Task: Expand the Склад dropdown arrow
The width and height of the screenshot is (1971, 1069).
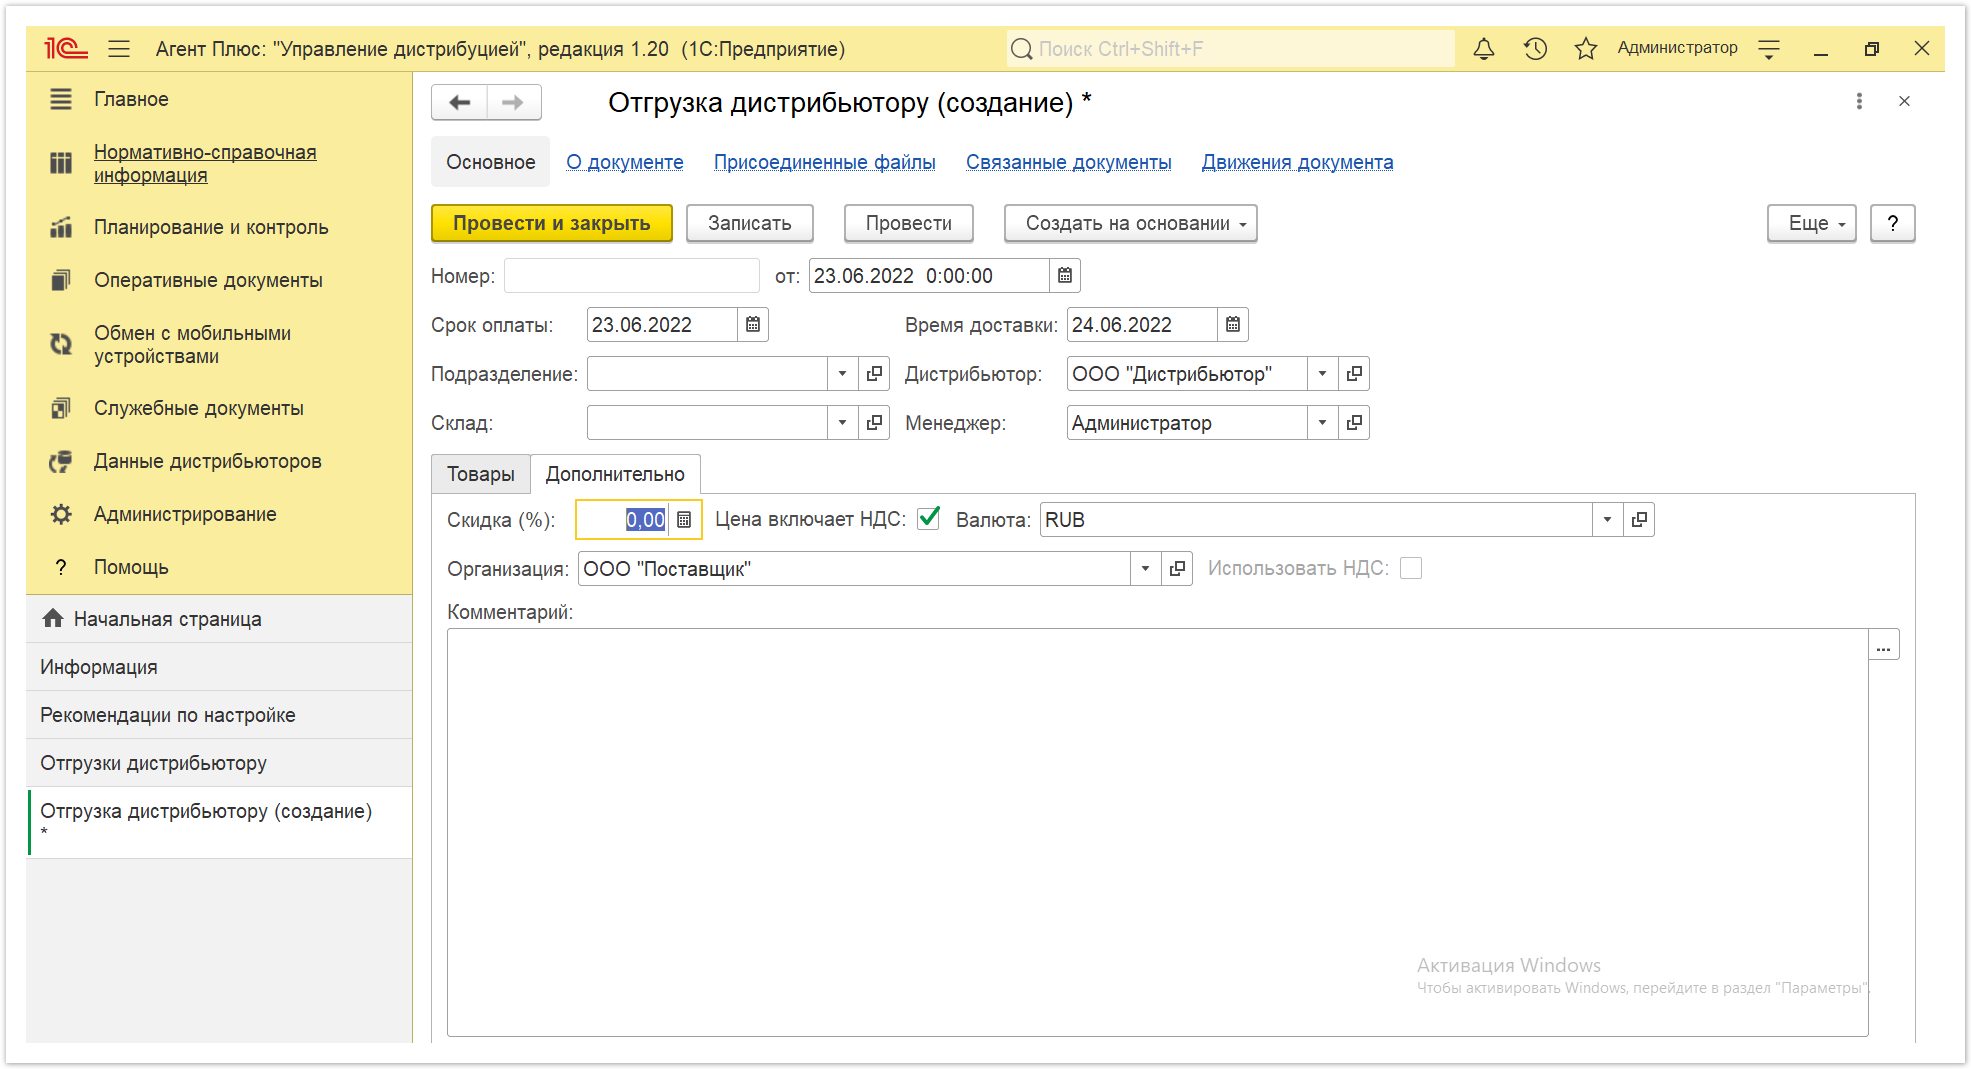Action: coord(842,423)
